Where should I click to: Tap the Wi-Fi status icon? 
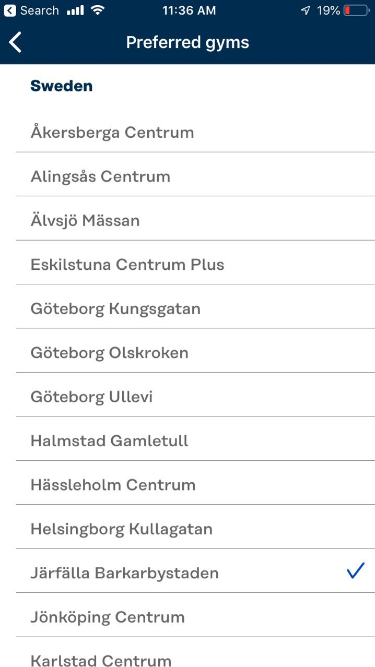pyautogui.click(x=98, y=11)
